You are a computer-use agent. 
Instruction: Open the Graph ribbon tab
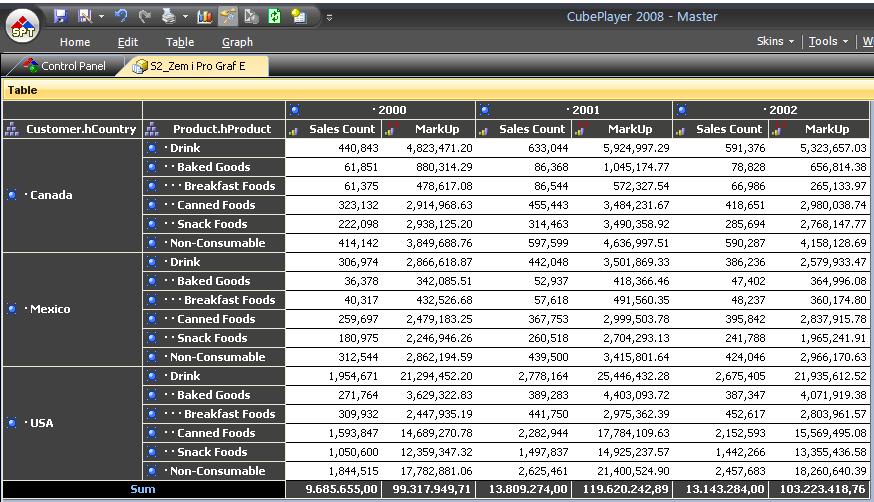pos(237,42)
